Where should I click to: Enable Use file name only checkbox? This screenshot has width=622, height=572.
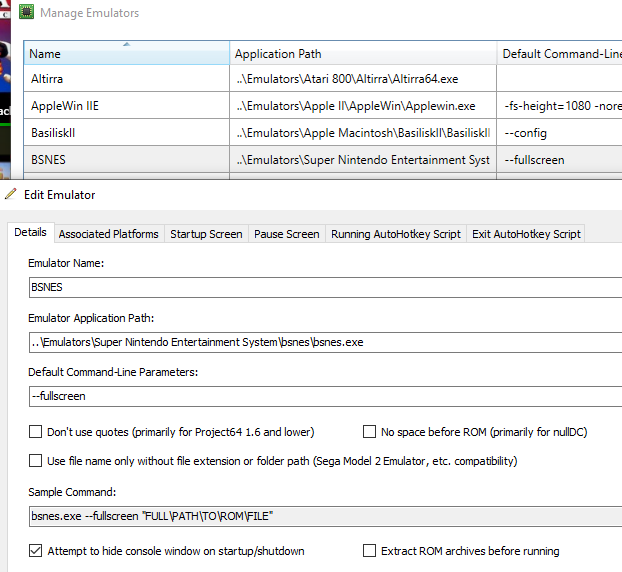[36, 461]
